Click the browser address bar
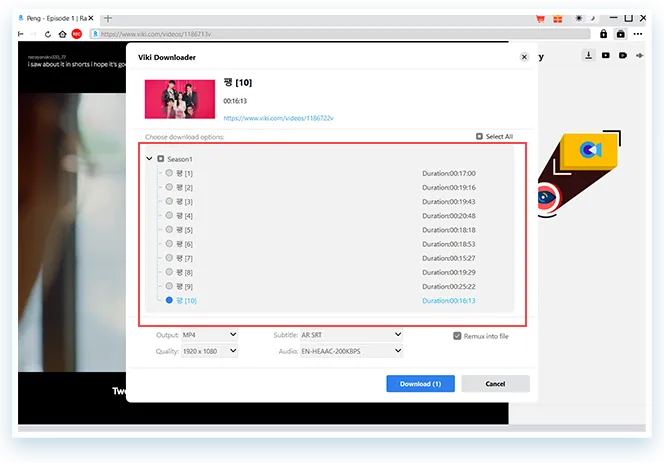 [x=340, y=34]
